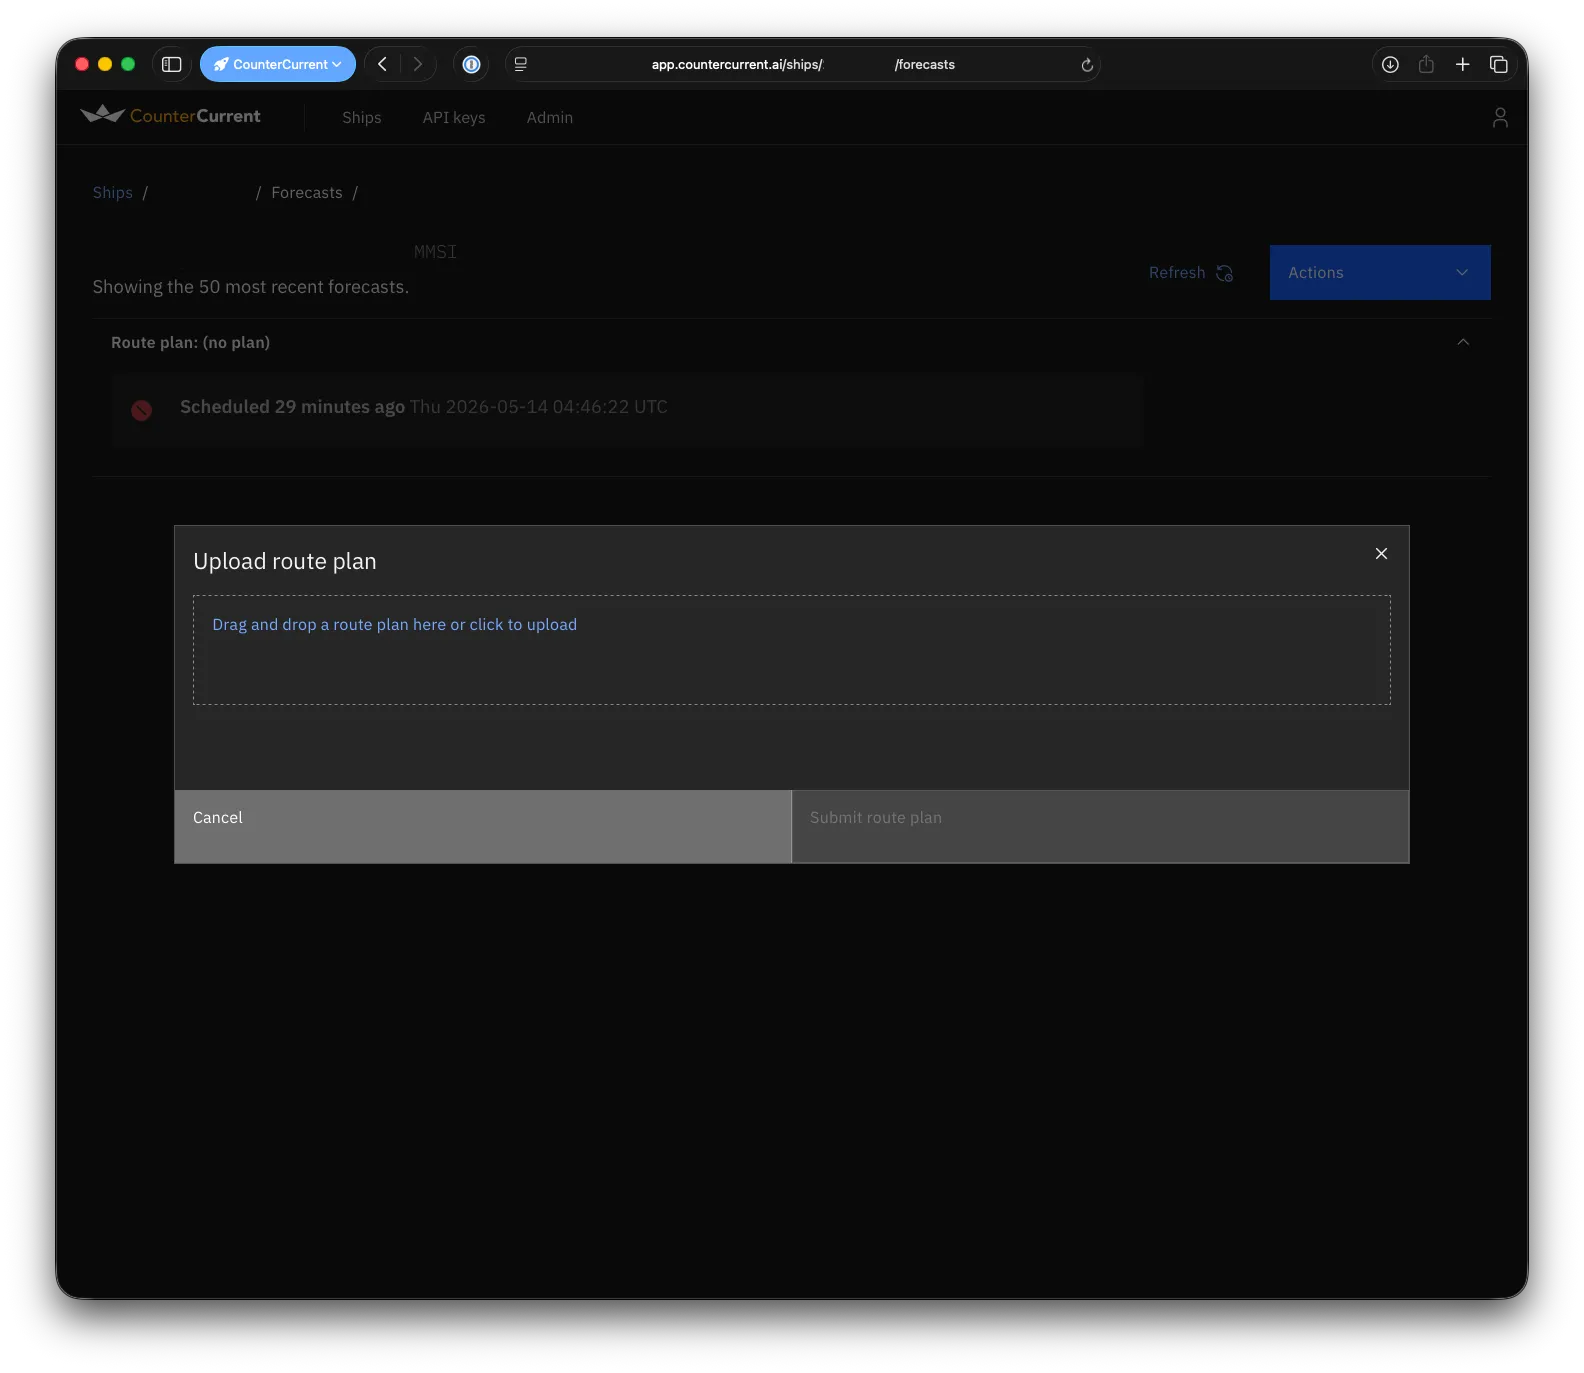The image size is (1584, 1373).
Task: Click the MMSI label
Action: tap(435, 252)
